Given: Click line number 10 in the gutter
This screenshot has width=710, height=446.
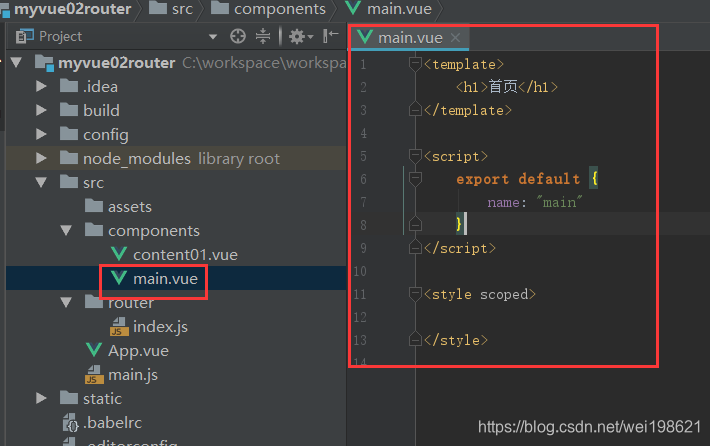Looking at the screenshot, I should (x=360, y=271).
